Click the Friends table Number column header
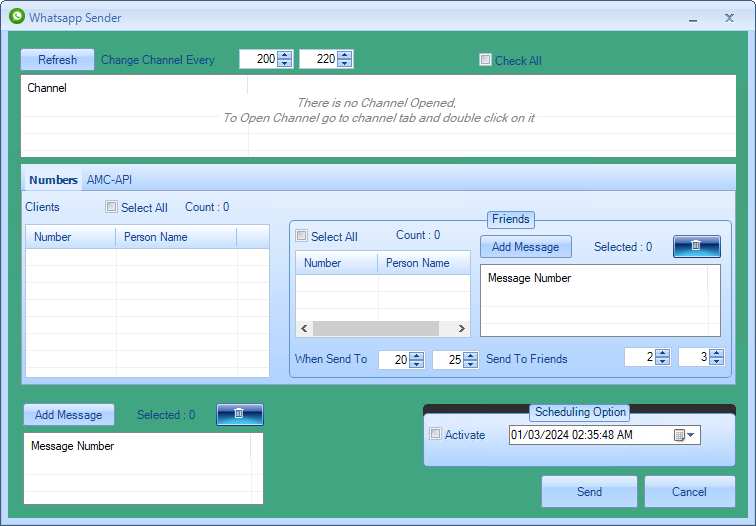This screenshot has width=756, height=526. (x=337, y=263)
